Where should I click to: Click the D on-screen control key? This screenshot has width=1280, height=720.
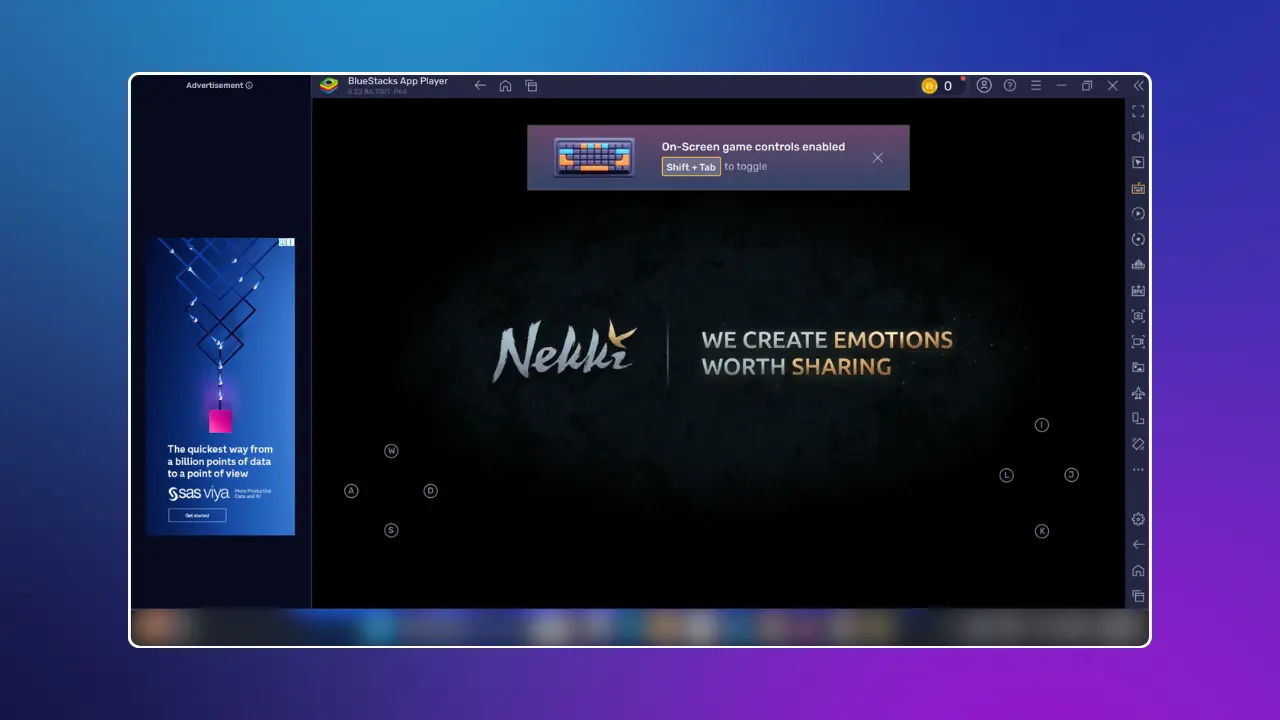pos(431,491)
